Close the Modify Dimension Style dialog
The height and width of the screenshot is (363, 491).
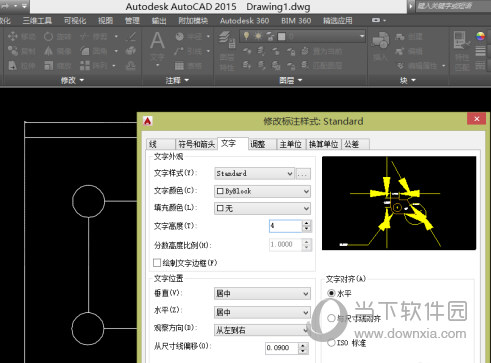[x=477, y=119]
